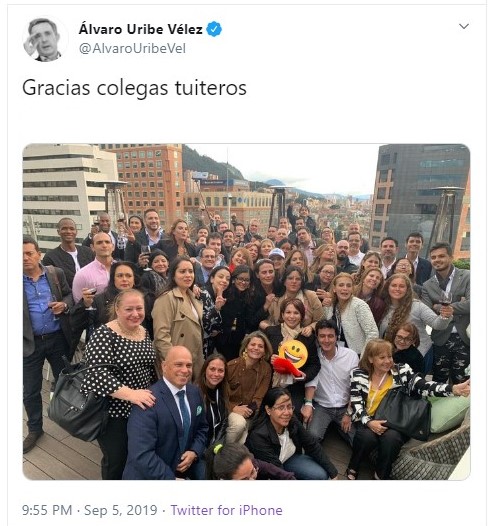Open the Álvaro Uribe Vélez display name
The image size is (494, 526).
point(141,30)
